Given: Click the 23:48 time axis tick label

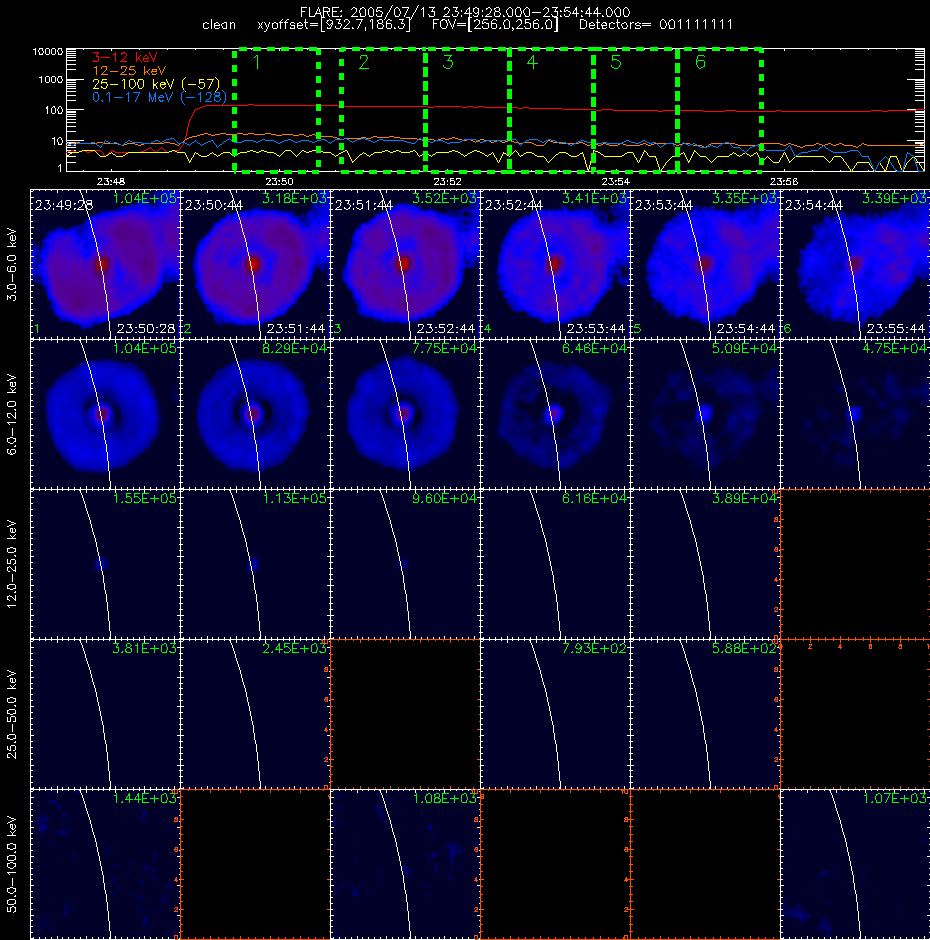Looking at the screenshot, I should click(x=111, y=181).
